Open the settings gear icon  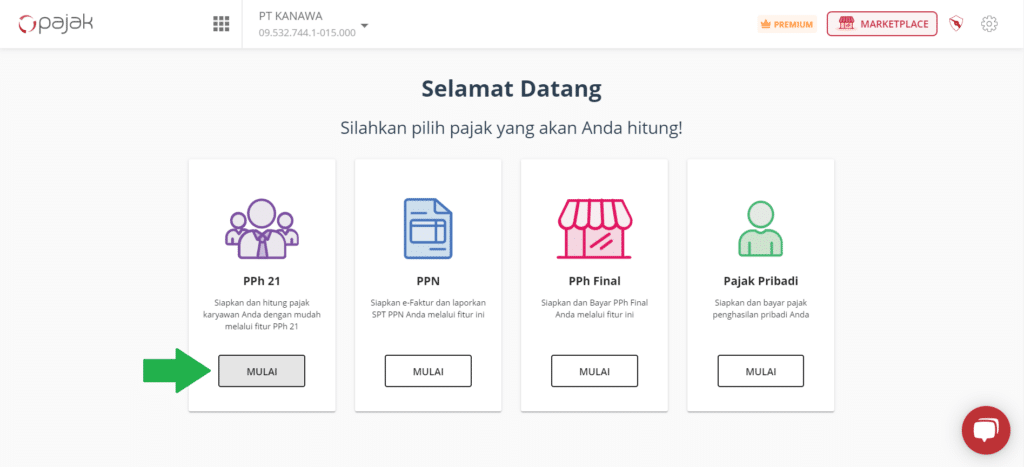coord(989,24)
